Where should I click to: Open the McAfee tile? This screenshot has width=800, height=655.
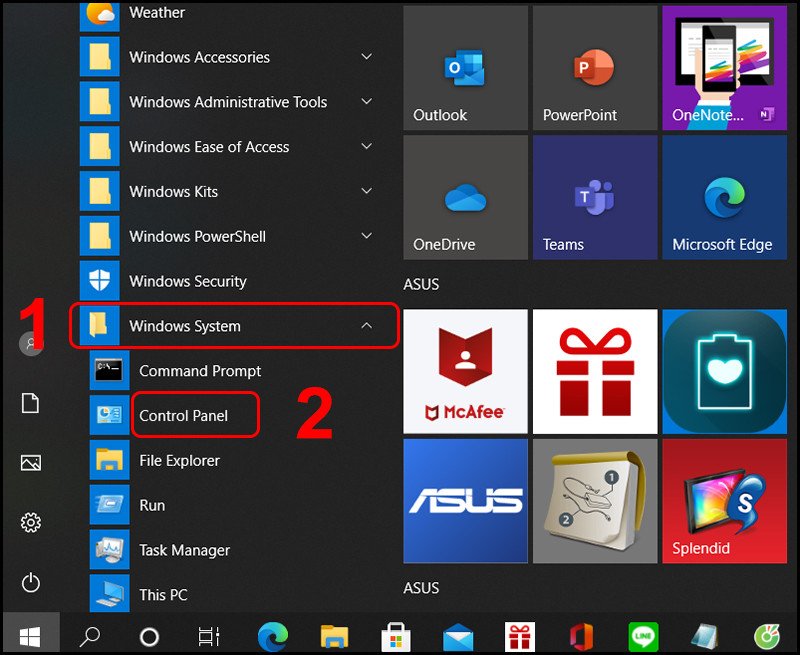click(x=464, y=370)
